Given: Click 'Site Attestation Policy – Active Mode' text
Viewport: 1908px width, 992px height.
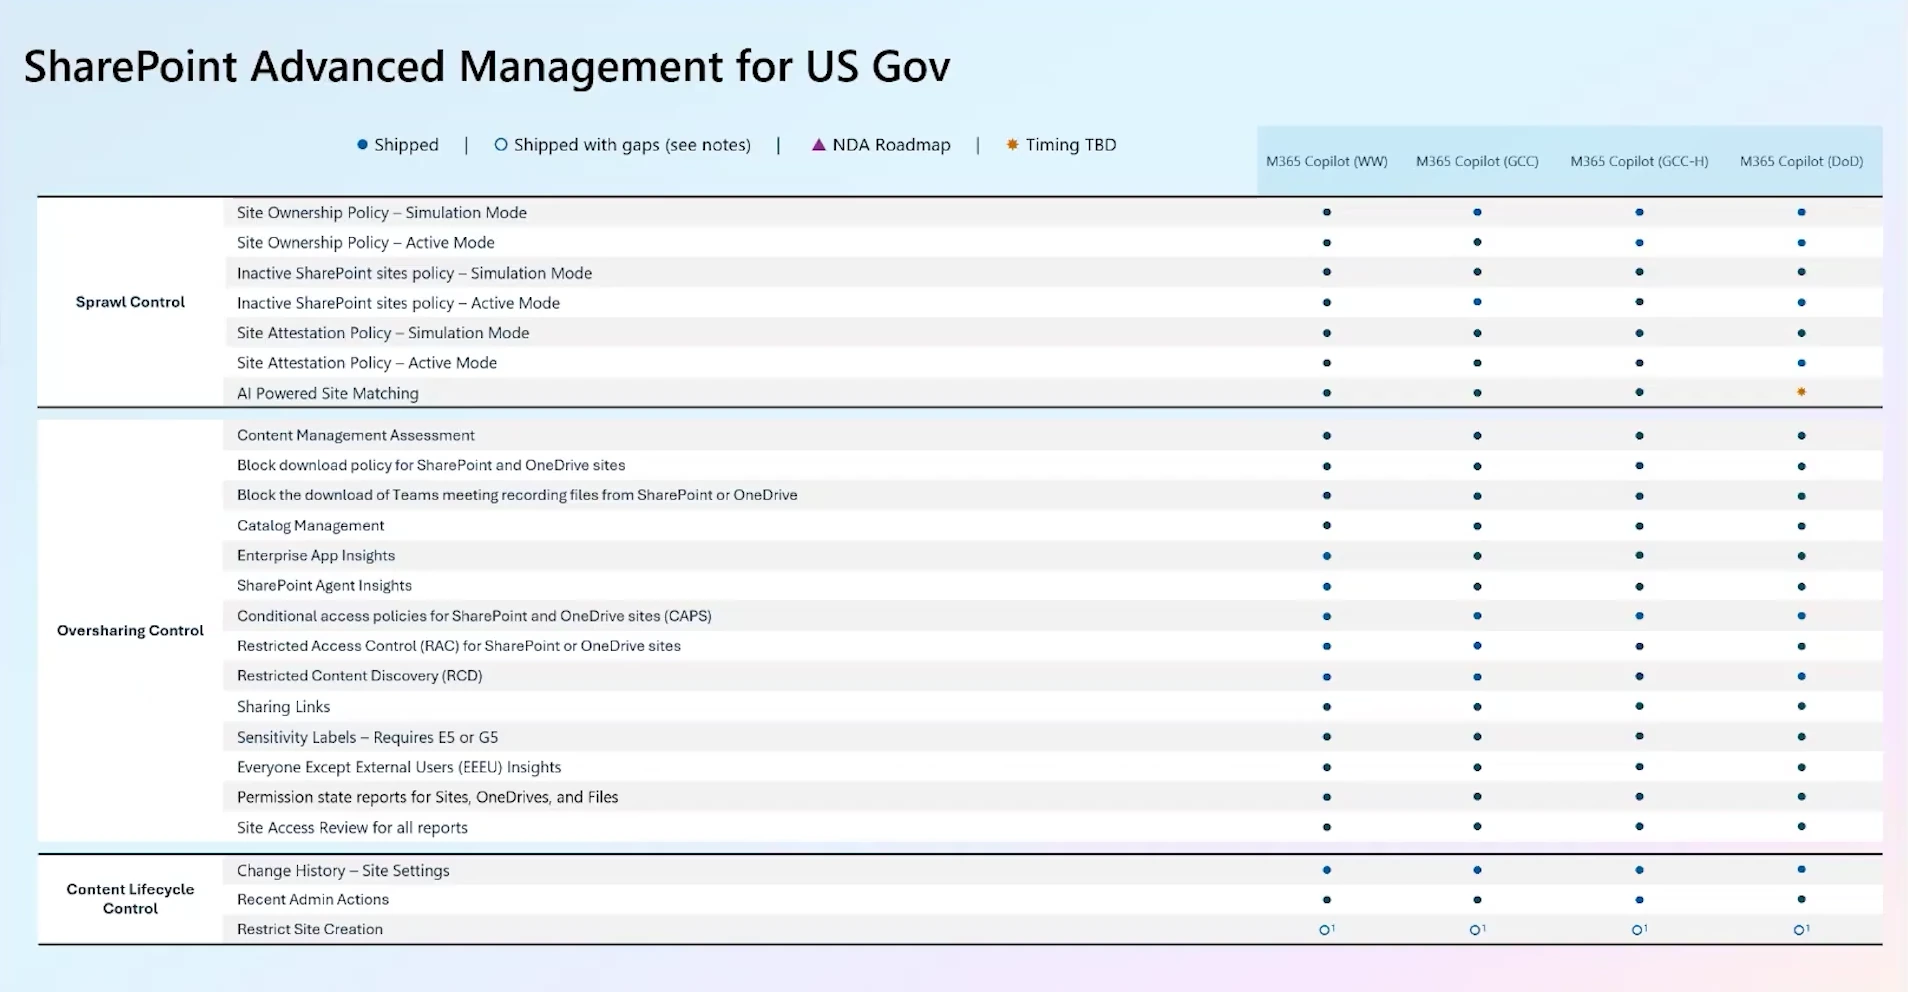Looking at the screenshot, I should click(x=367, y=363).
